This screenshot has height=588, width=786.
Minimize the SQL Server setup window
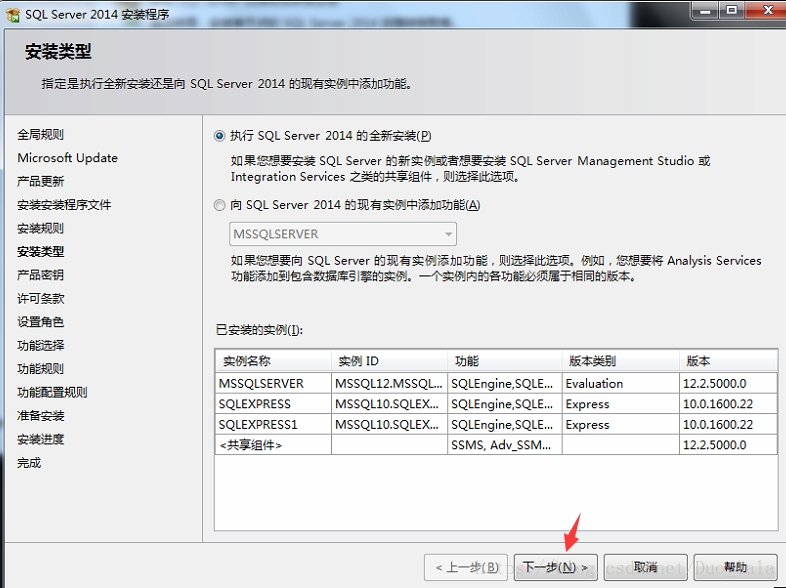[x=705, y=11]
